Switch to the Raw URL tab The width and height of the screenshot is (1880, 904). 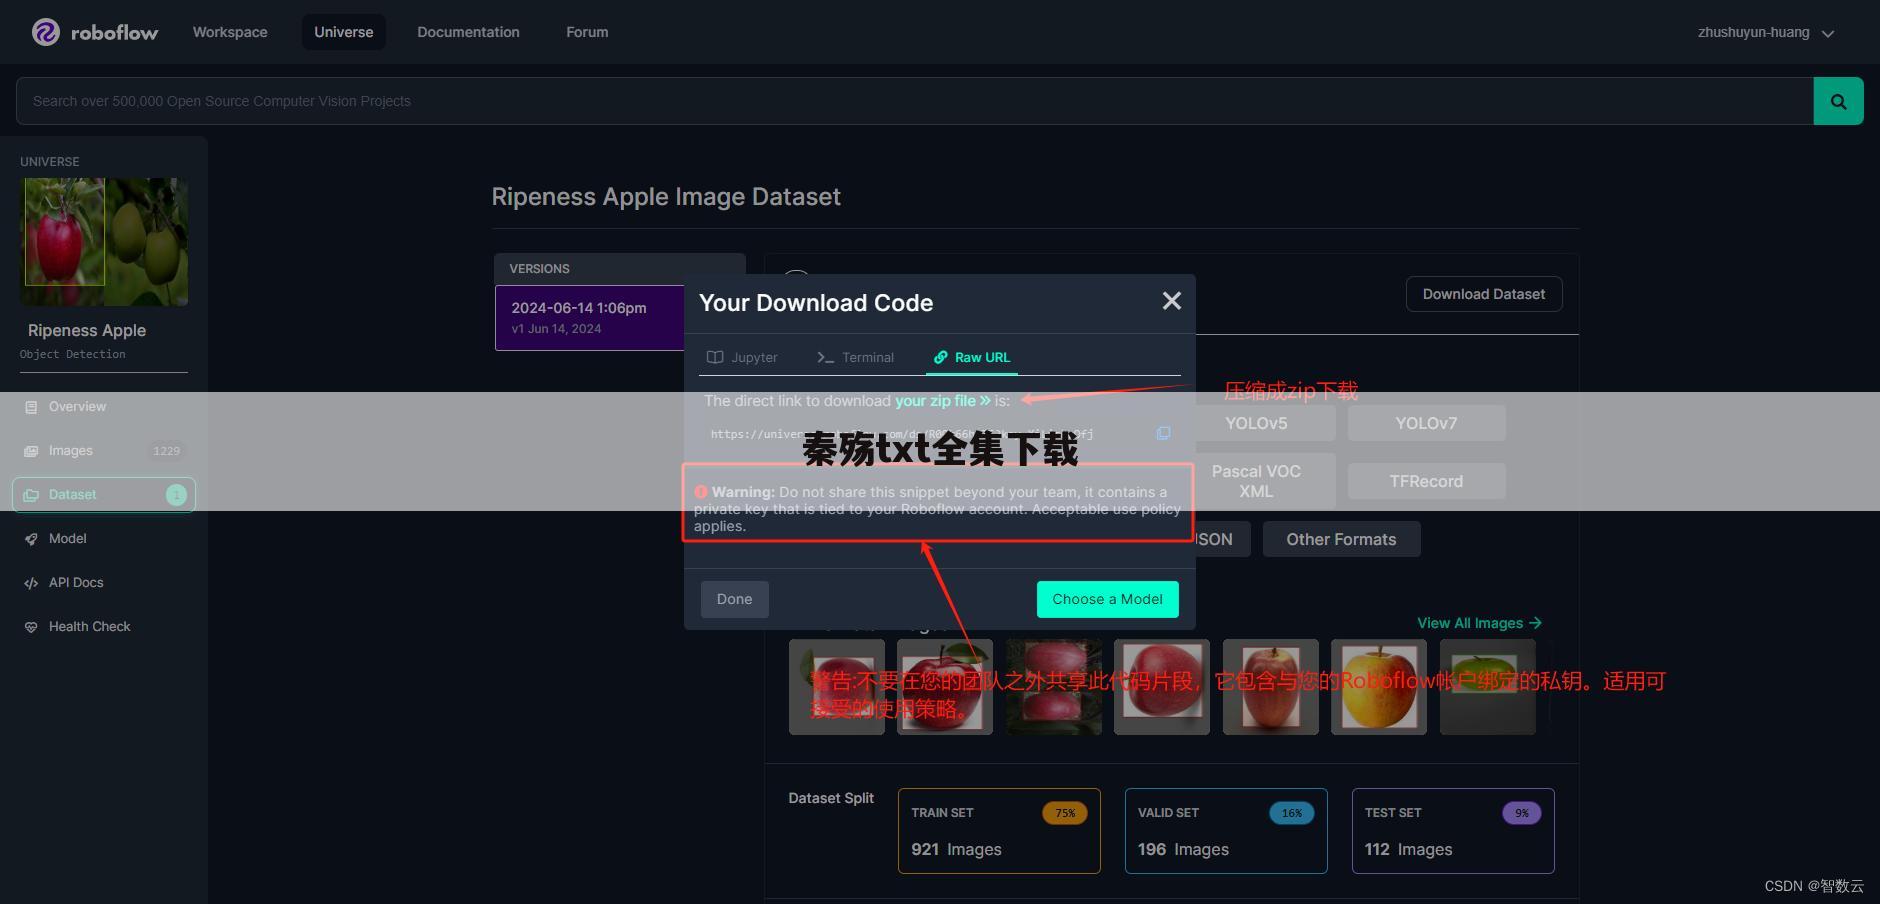[972, 357]
